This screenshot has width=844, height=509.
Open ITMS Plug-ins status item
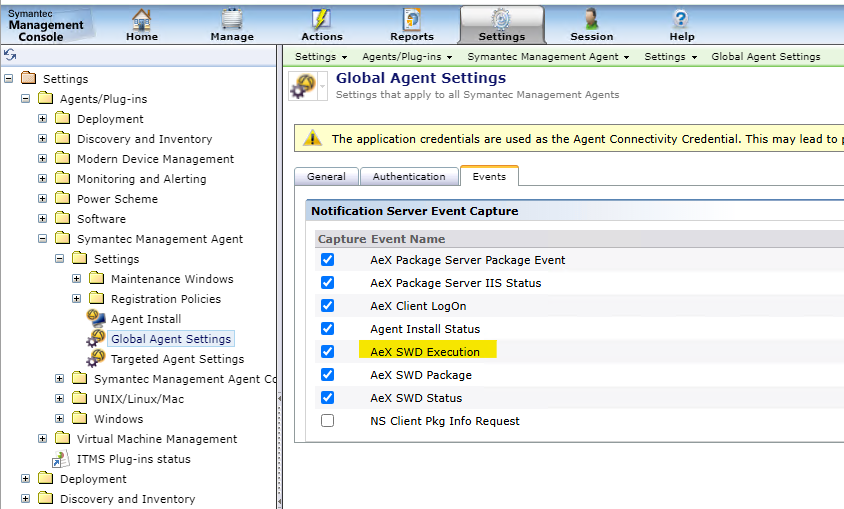pos(133,459)
